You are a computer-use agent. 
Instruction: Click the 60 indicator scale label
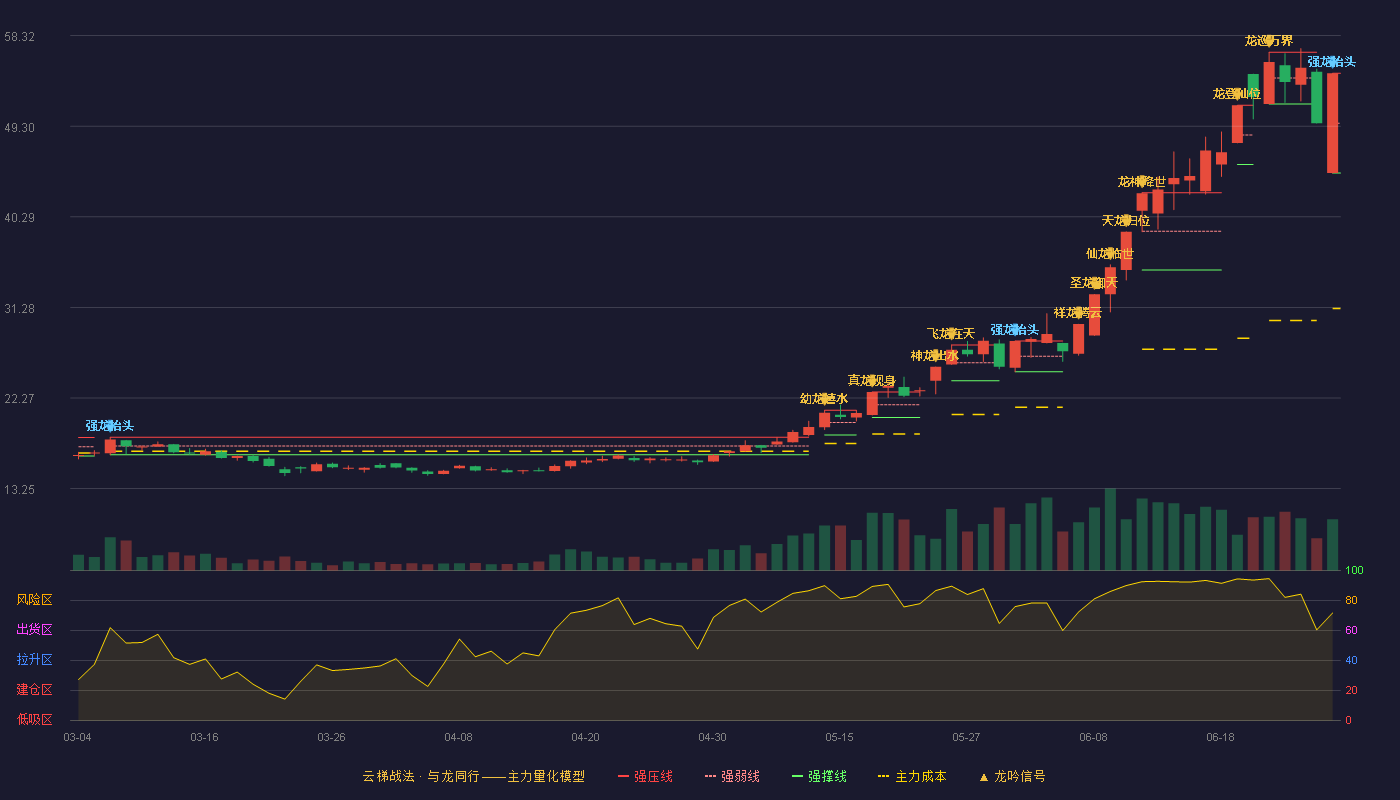click(x=1351, y=630)
